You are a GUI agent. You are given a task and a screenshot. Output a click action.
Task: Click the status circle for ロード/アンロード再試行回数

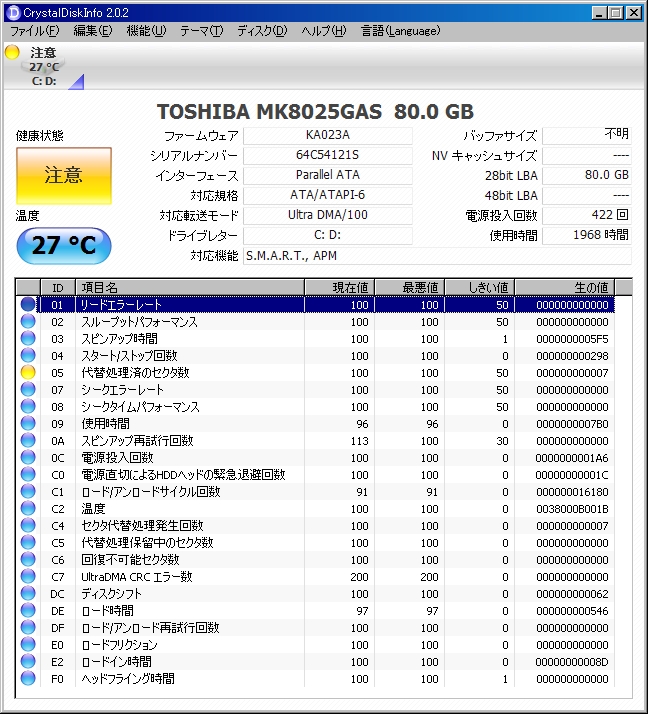(28, 627)
